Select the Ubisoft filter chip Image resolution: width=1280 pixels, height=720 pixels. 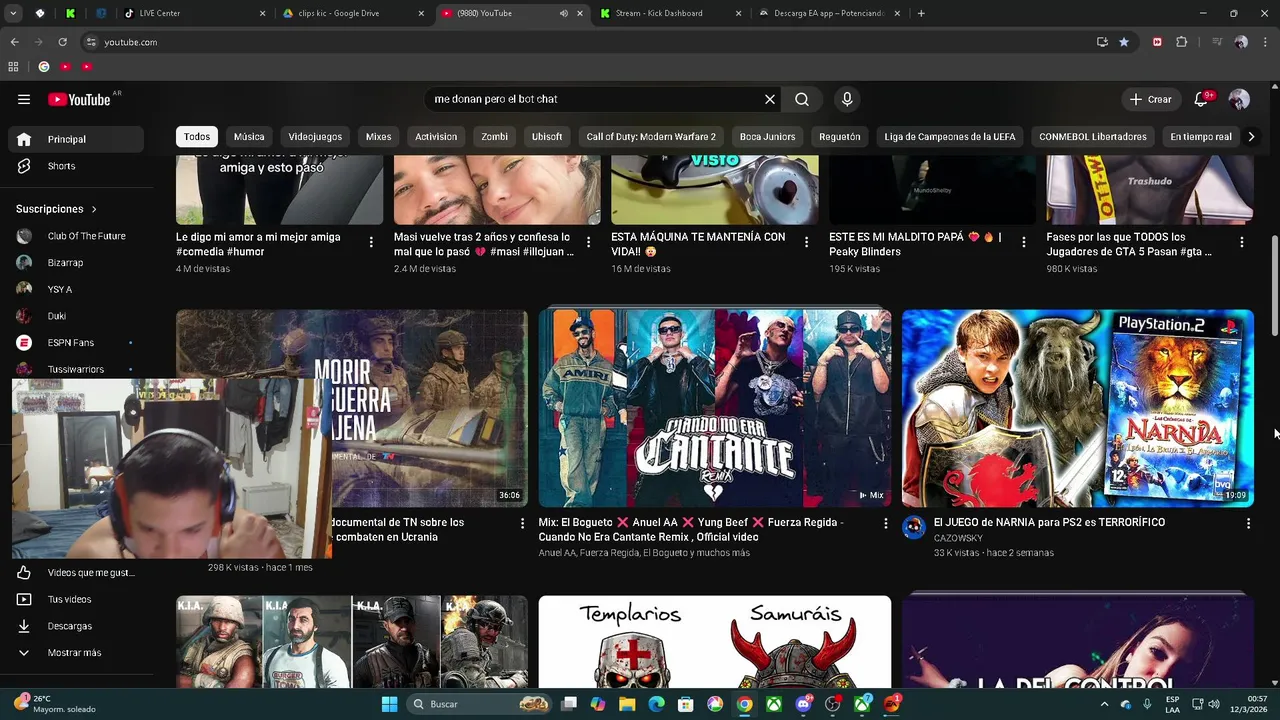coord(547,137)
